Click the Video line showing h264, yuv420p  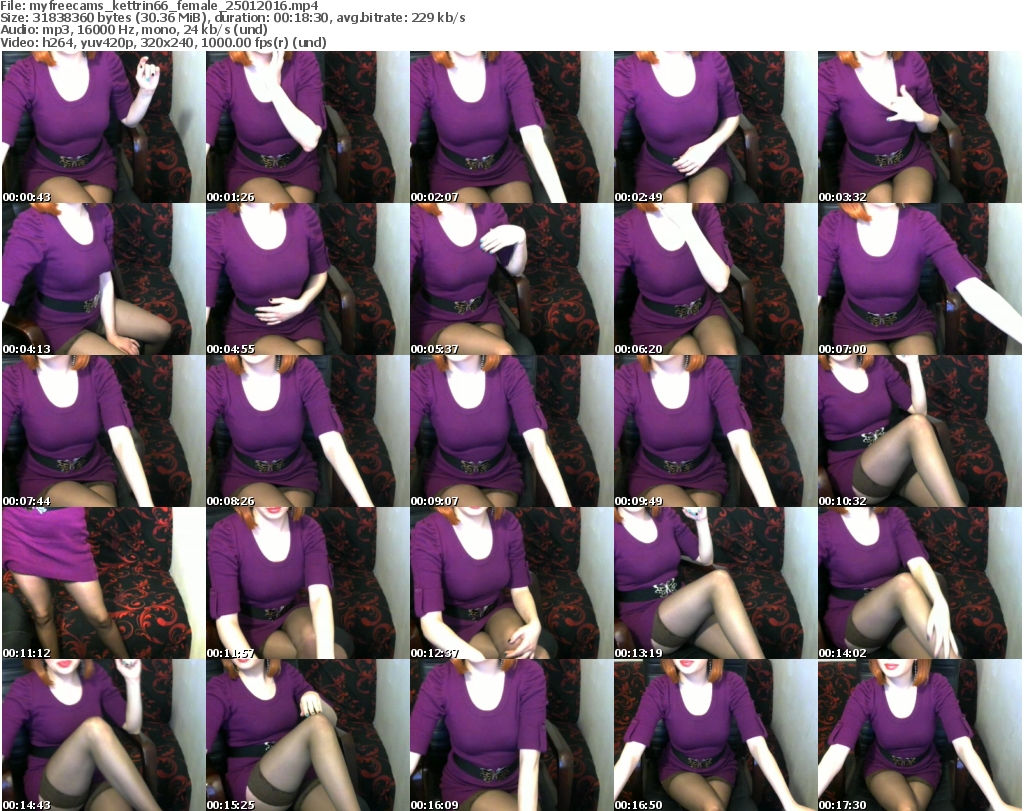[163, 42]
